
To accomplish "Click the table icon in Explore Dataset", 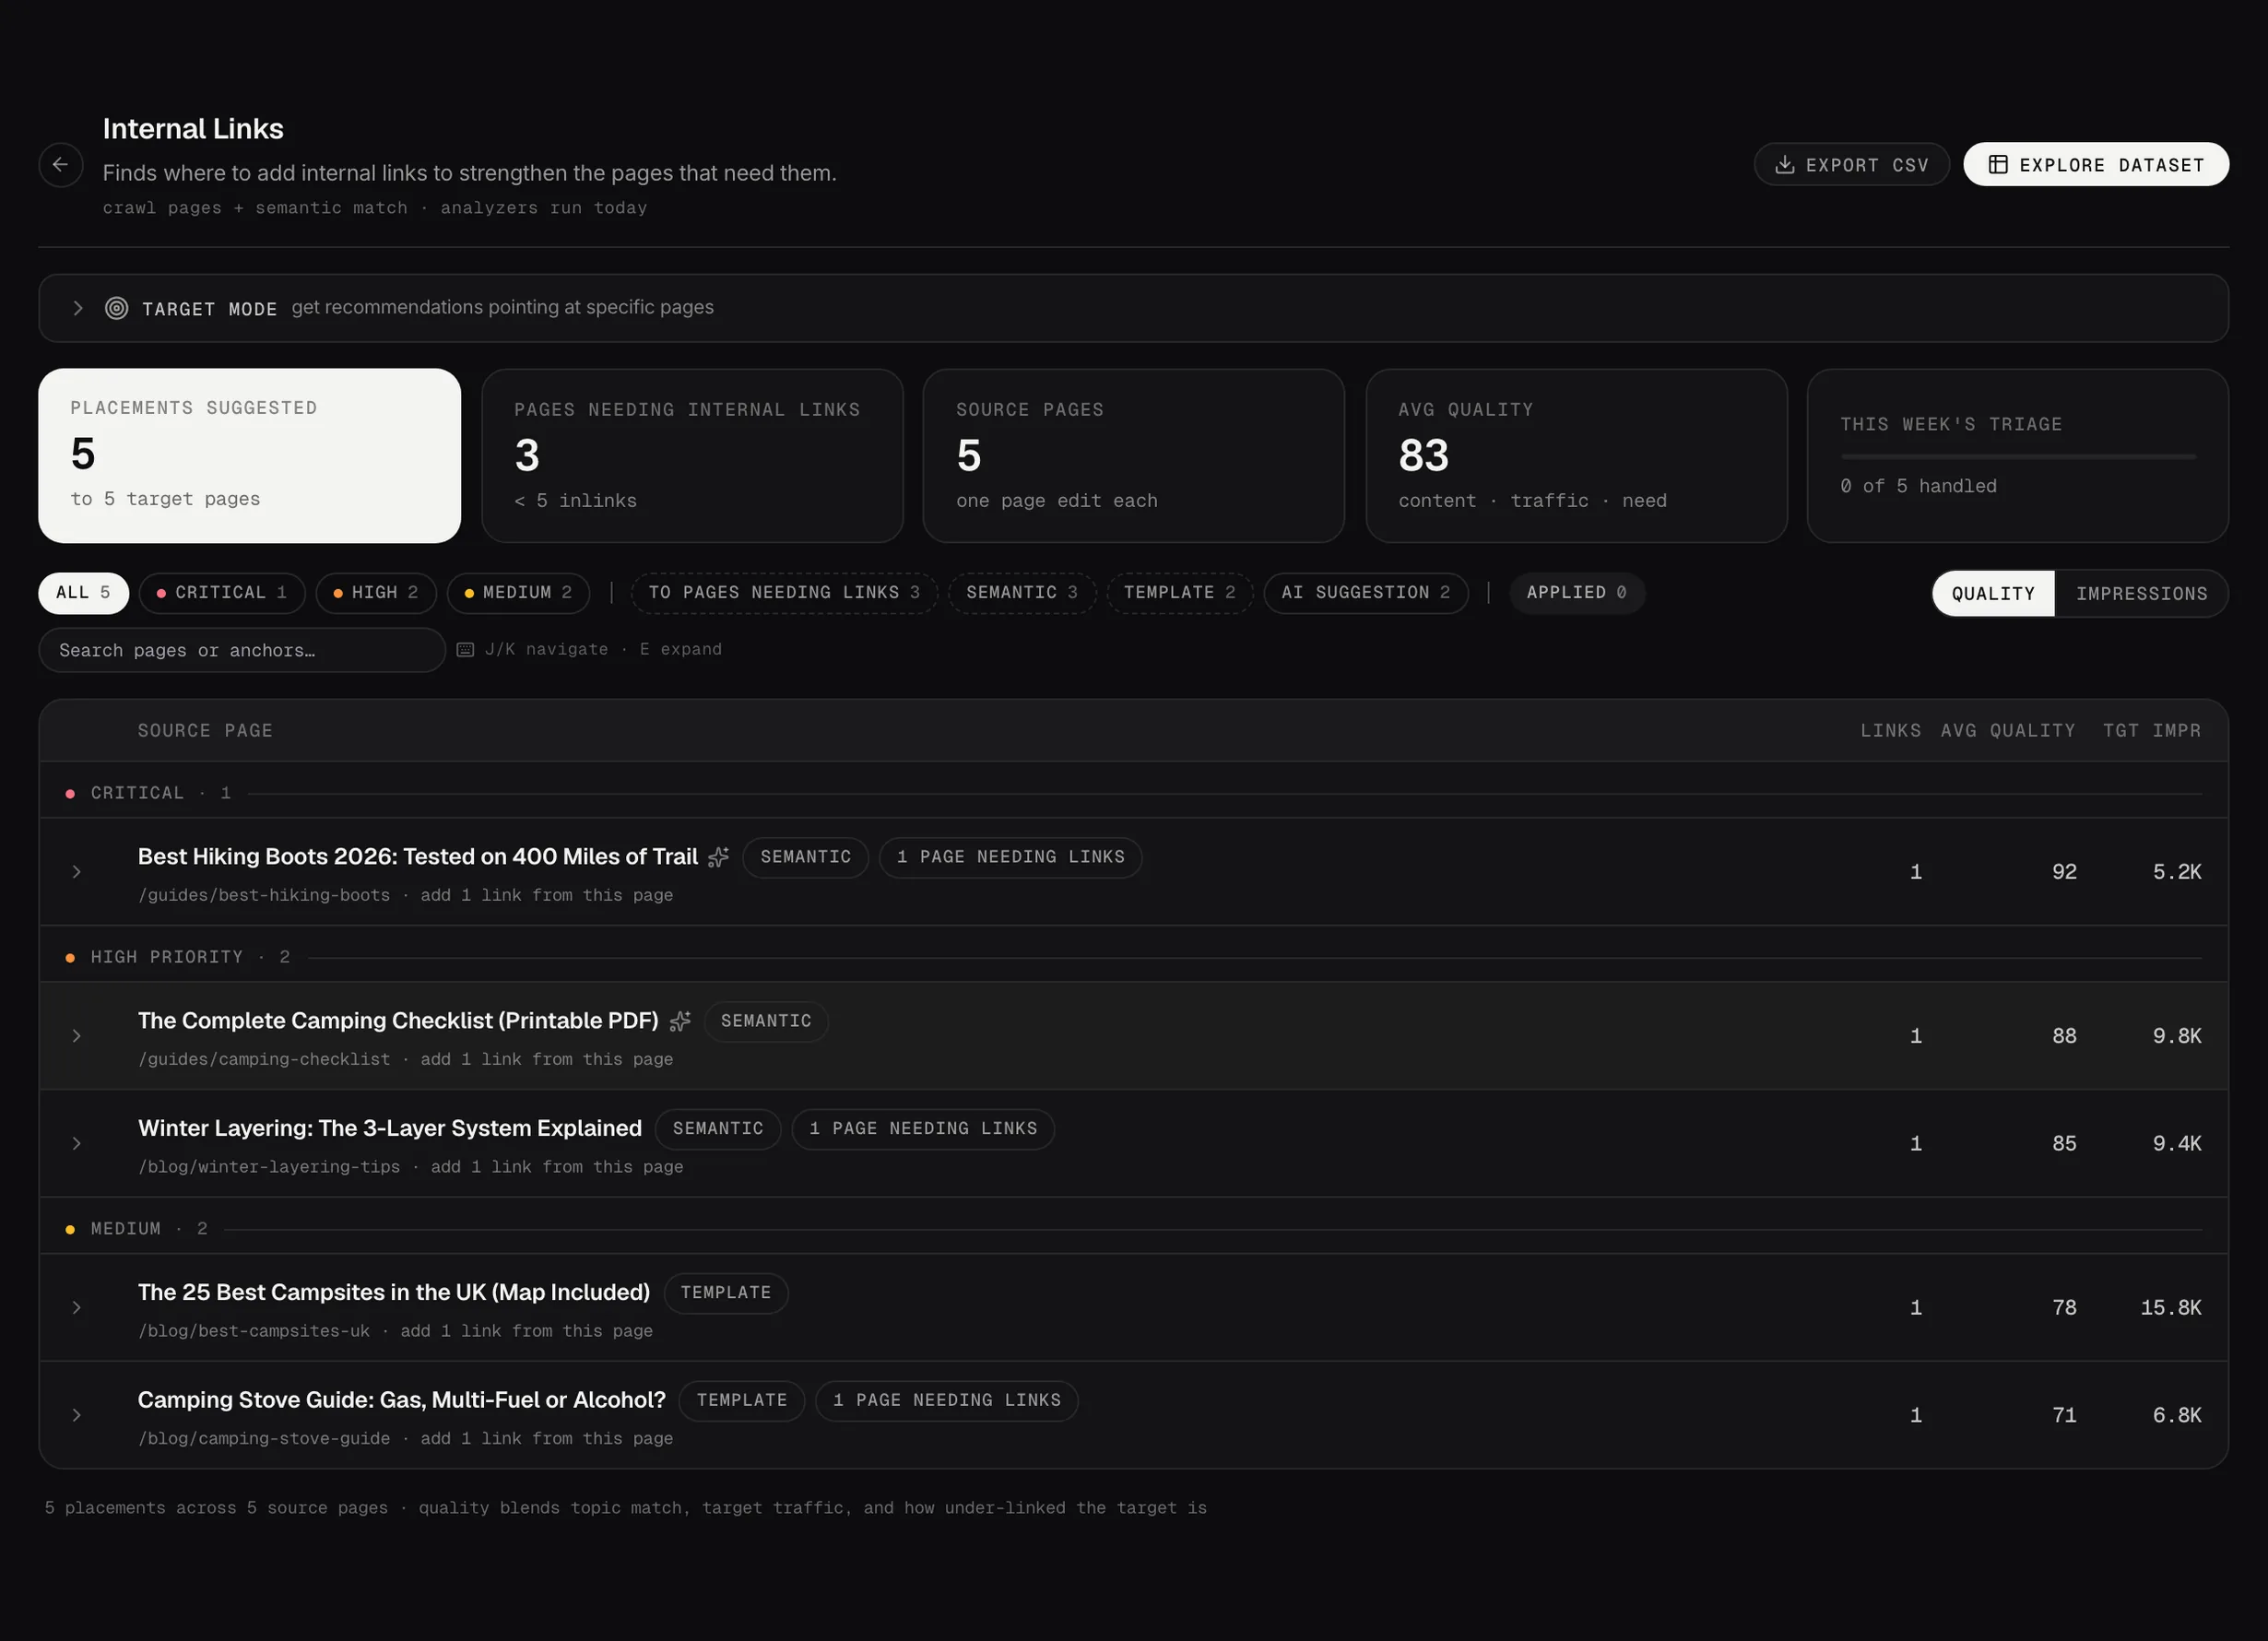I will coord(1997,165).
